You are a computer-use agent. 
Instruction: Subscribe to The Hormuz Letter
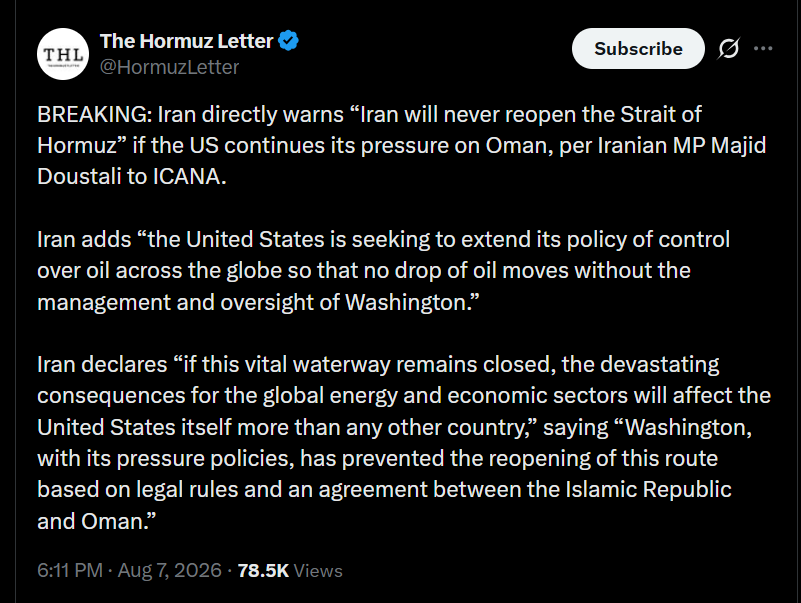pyautogui.click(x=638, y=49)
